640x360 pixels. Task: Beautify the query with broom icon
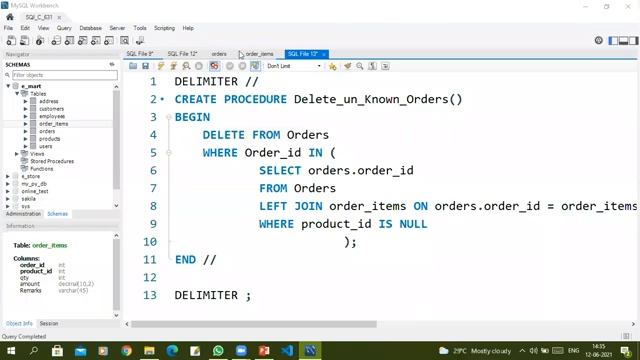click(347, 66)
